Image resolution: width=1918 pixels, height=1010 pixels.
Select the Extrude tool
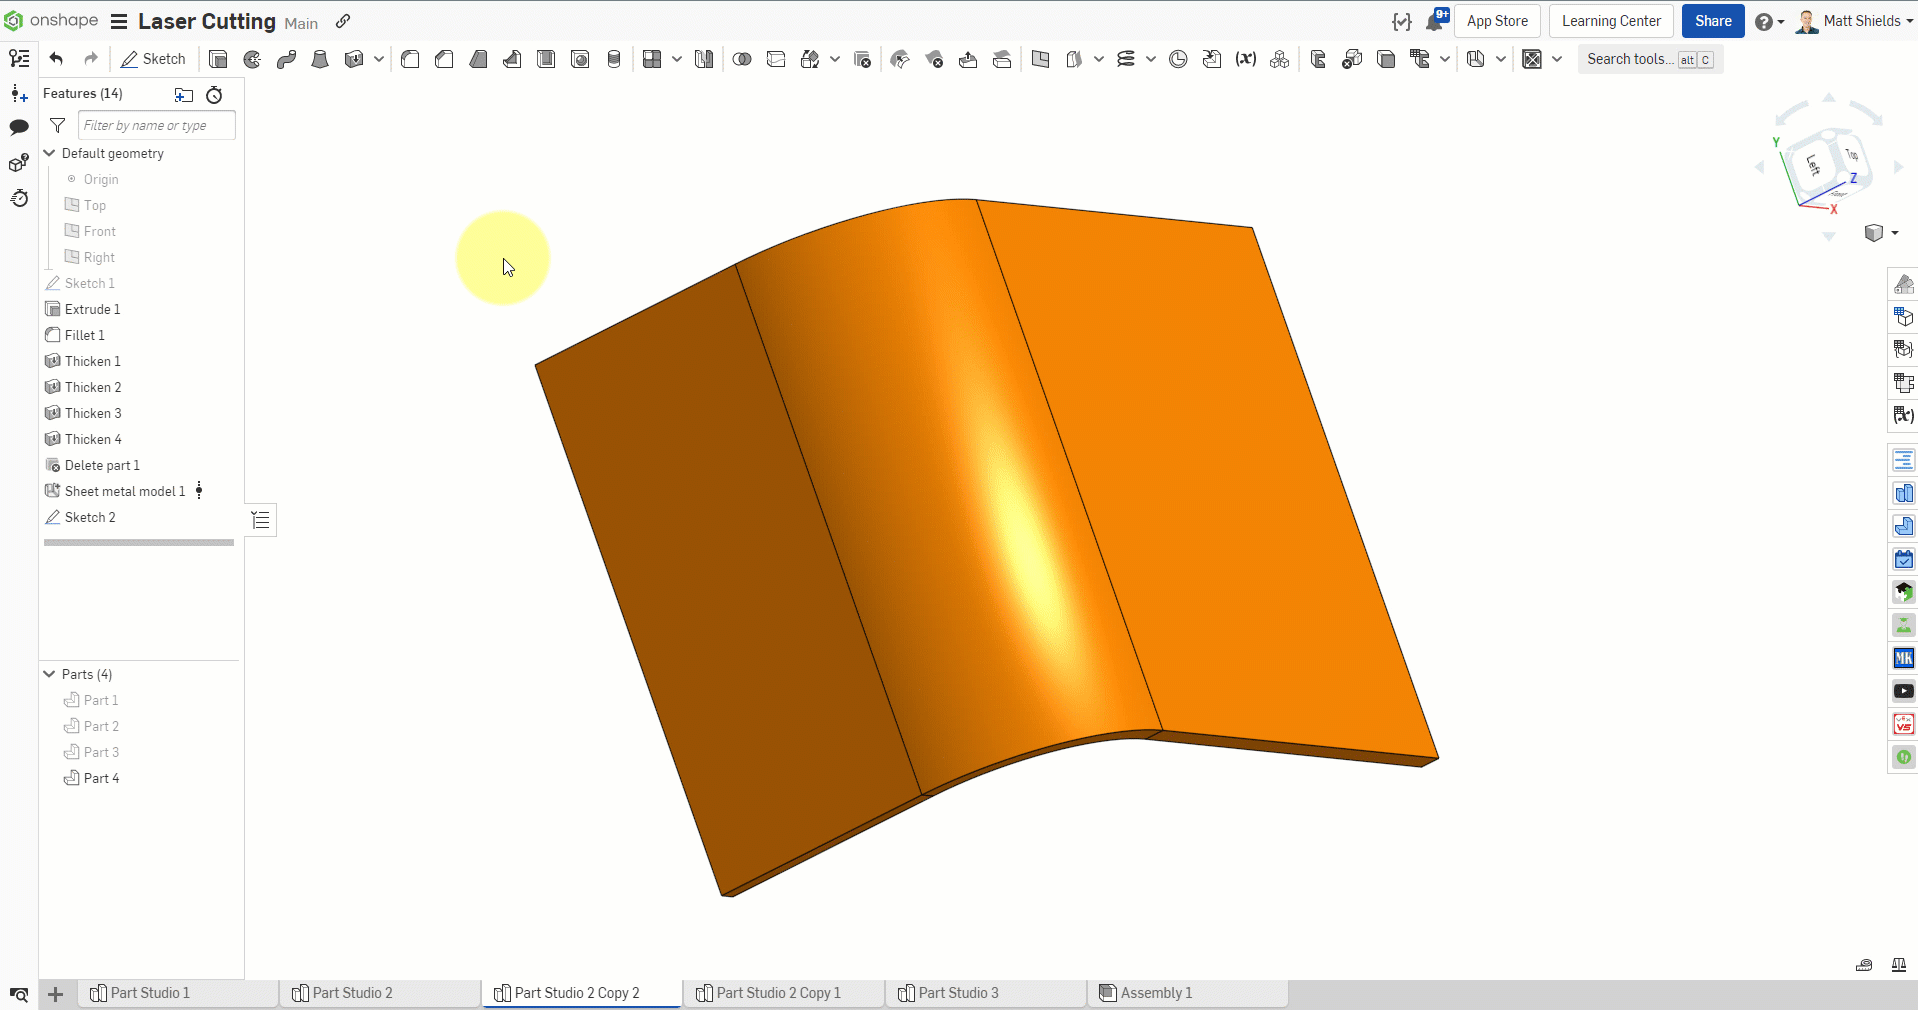click(218, 59)
